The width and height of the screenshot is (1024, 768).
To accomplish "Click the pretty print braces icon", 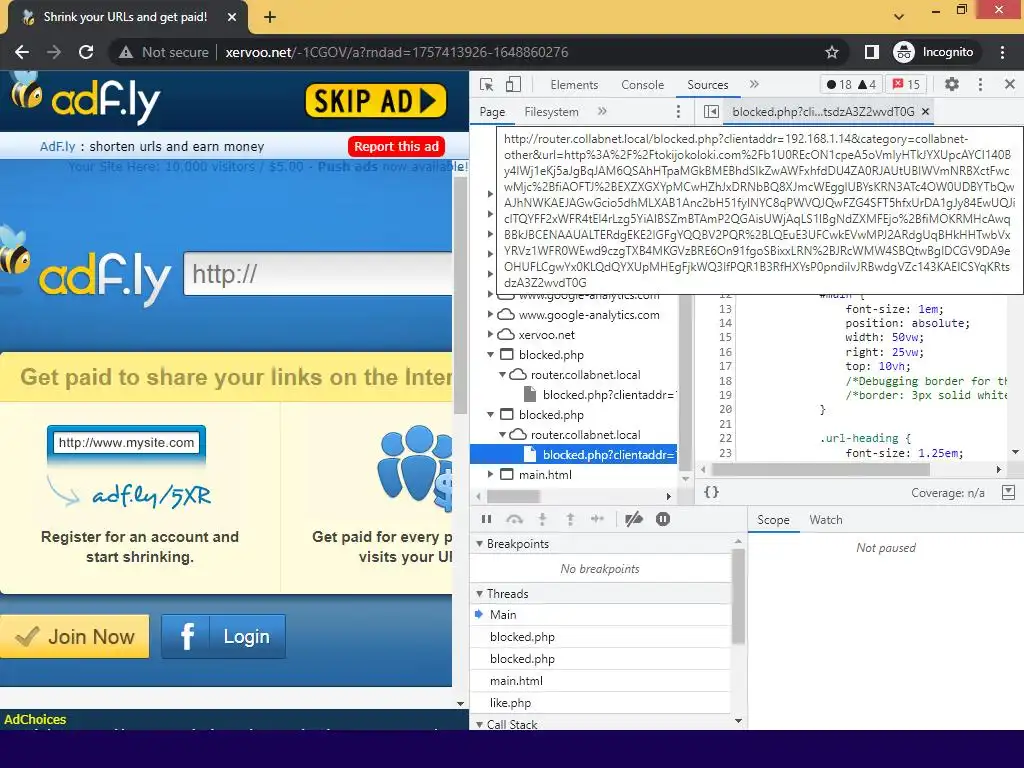I will point(711,492).
